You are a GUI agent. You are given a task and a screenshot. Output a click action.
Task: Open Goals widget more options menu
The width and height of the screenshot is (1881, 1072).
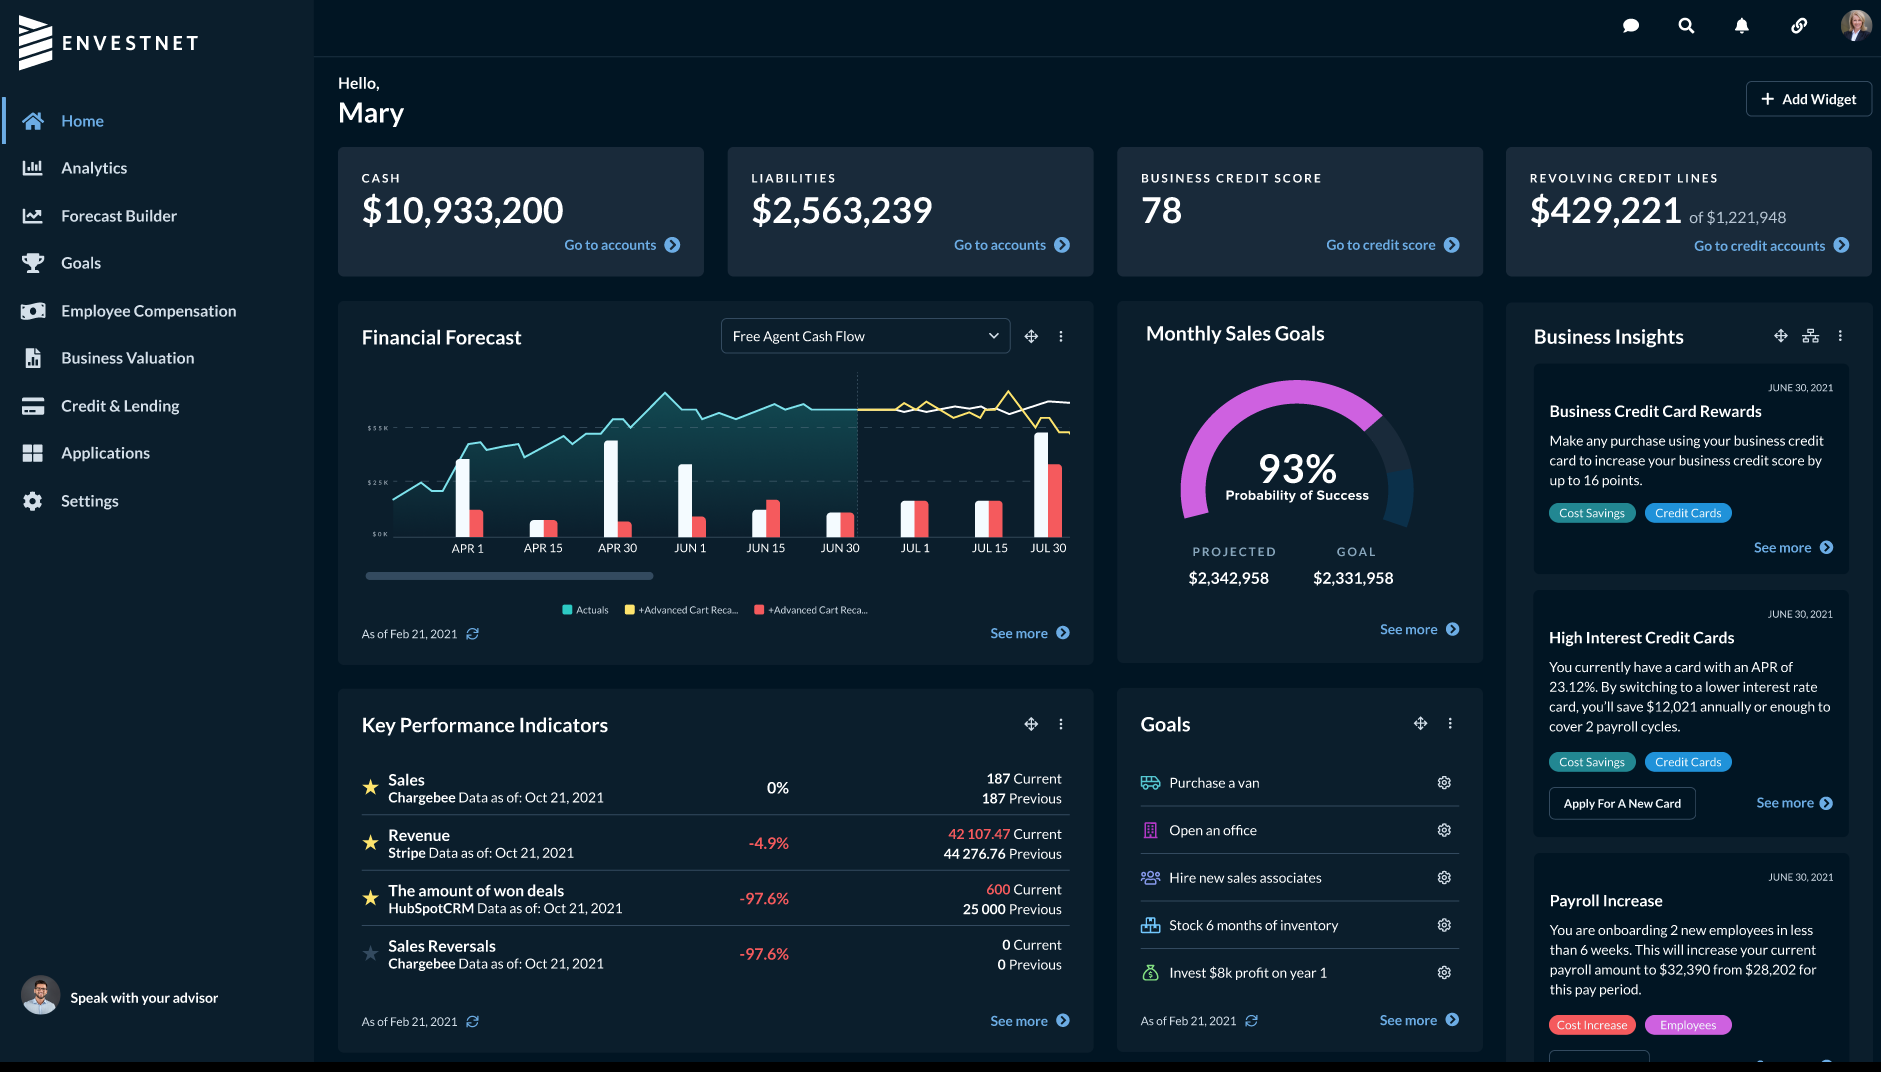pyautogui.click(x=1450, y=723)
